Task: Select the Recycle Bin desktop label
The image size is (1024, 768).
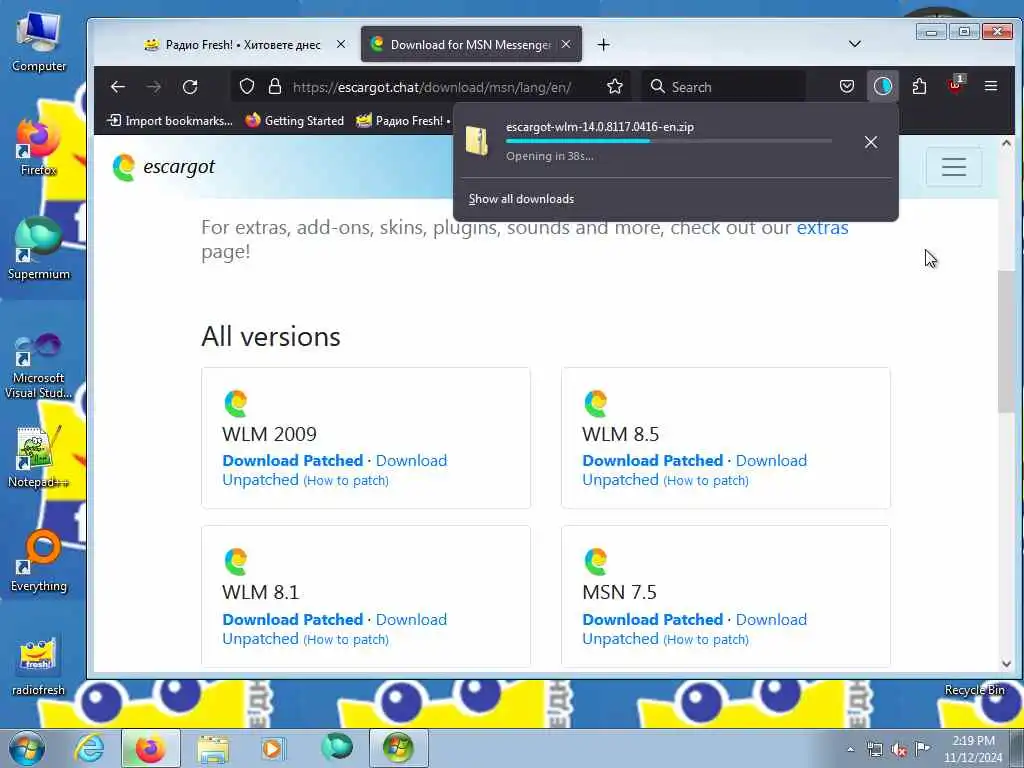Action: tap(974, 690)
